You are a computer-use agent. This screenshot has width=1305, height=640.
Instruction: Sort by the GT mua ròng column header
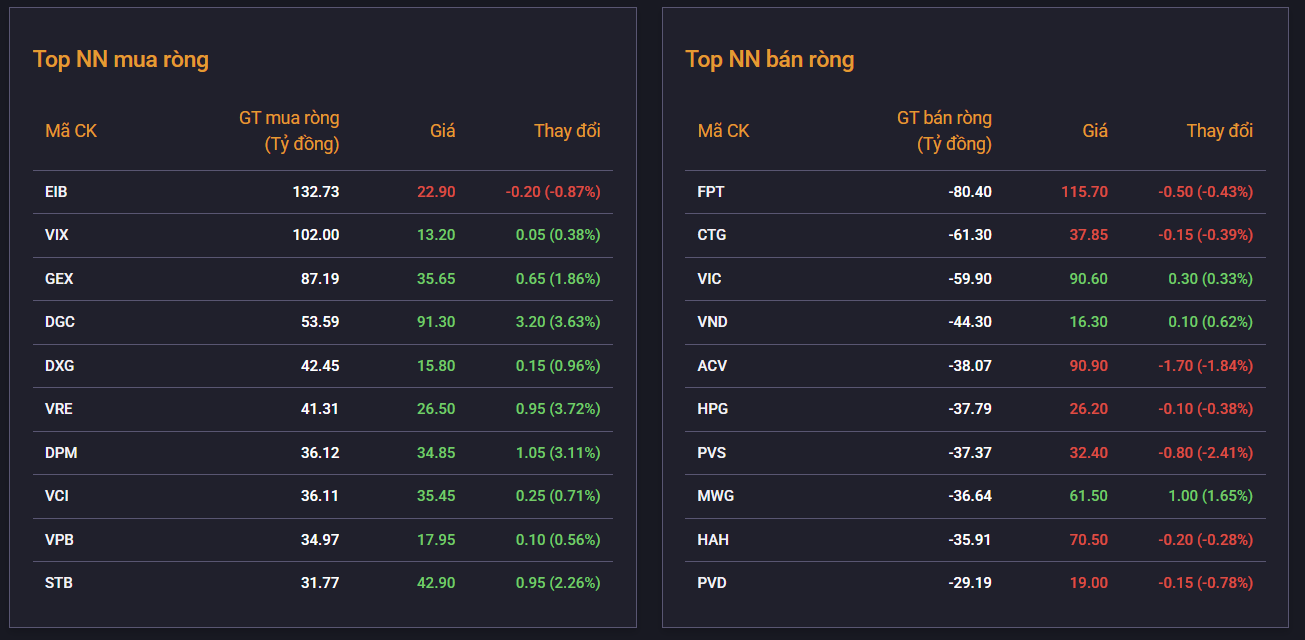[289, 131]
